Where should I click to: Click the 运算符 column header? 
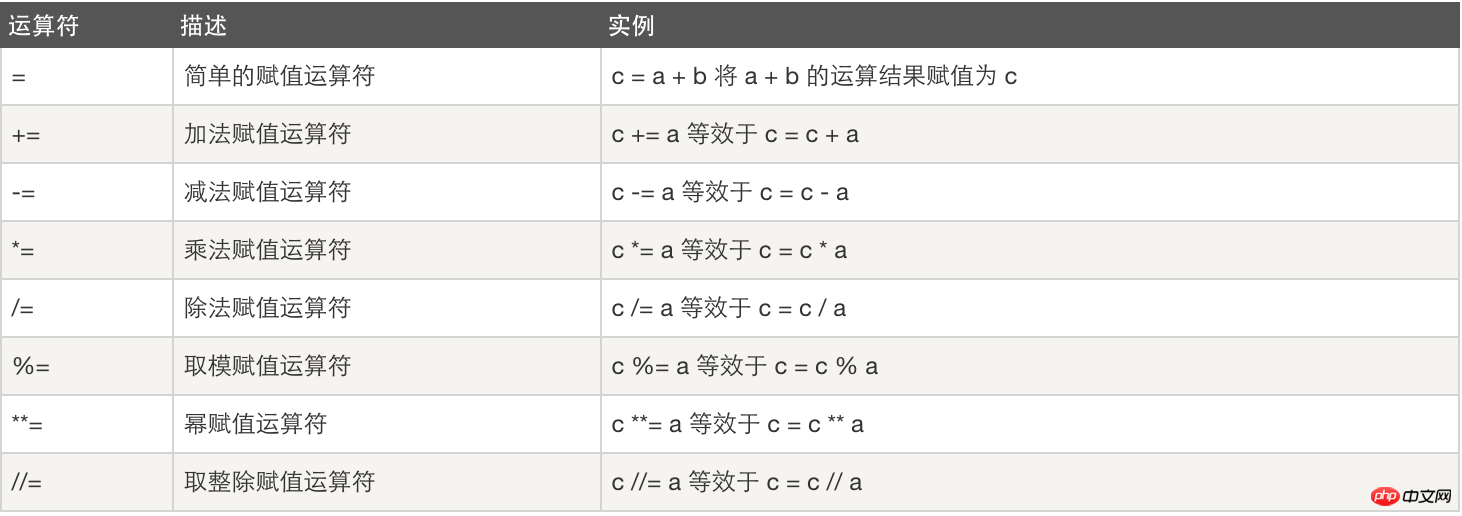[x=43, y=26]
